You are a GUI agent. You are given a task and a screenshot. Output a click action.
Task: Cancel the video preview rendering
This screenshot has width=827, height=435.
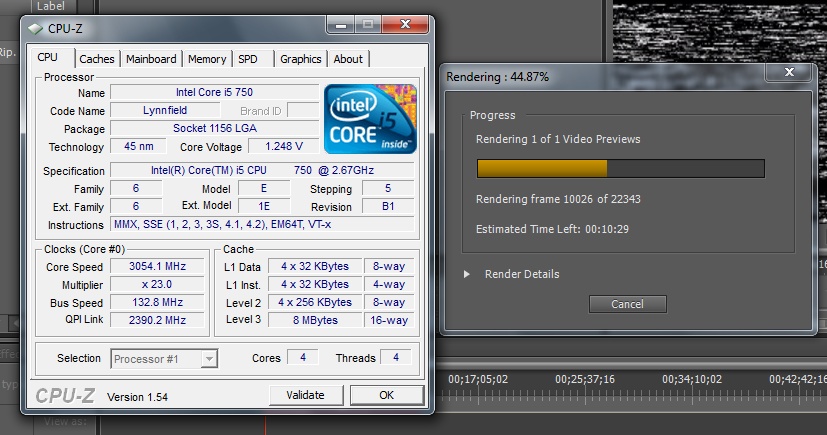coord(626,304)
